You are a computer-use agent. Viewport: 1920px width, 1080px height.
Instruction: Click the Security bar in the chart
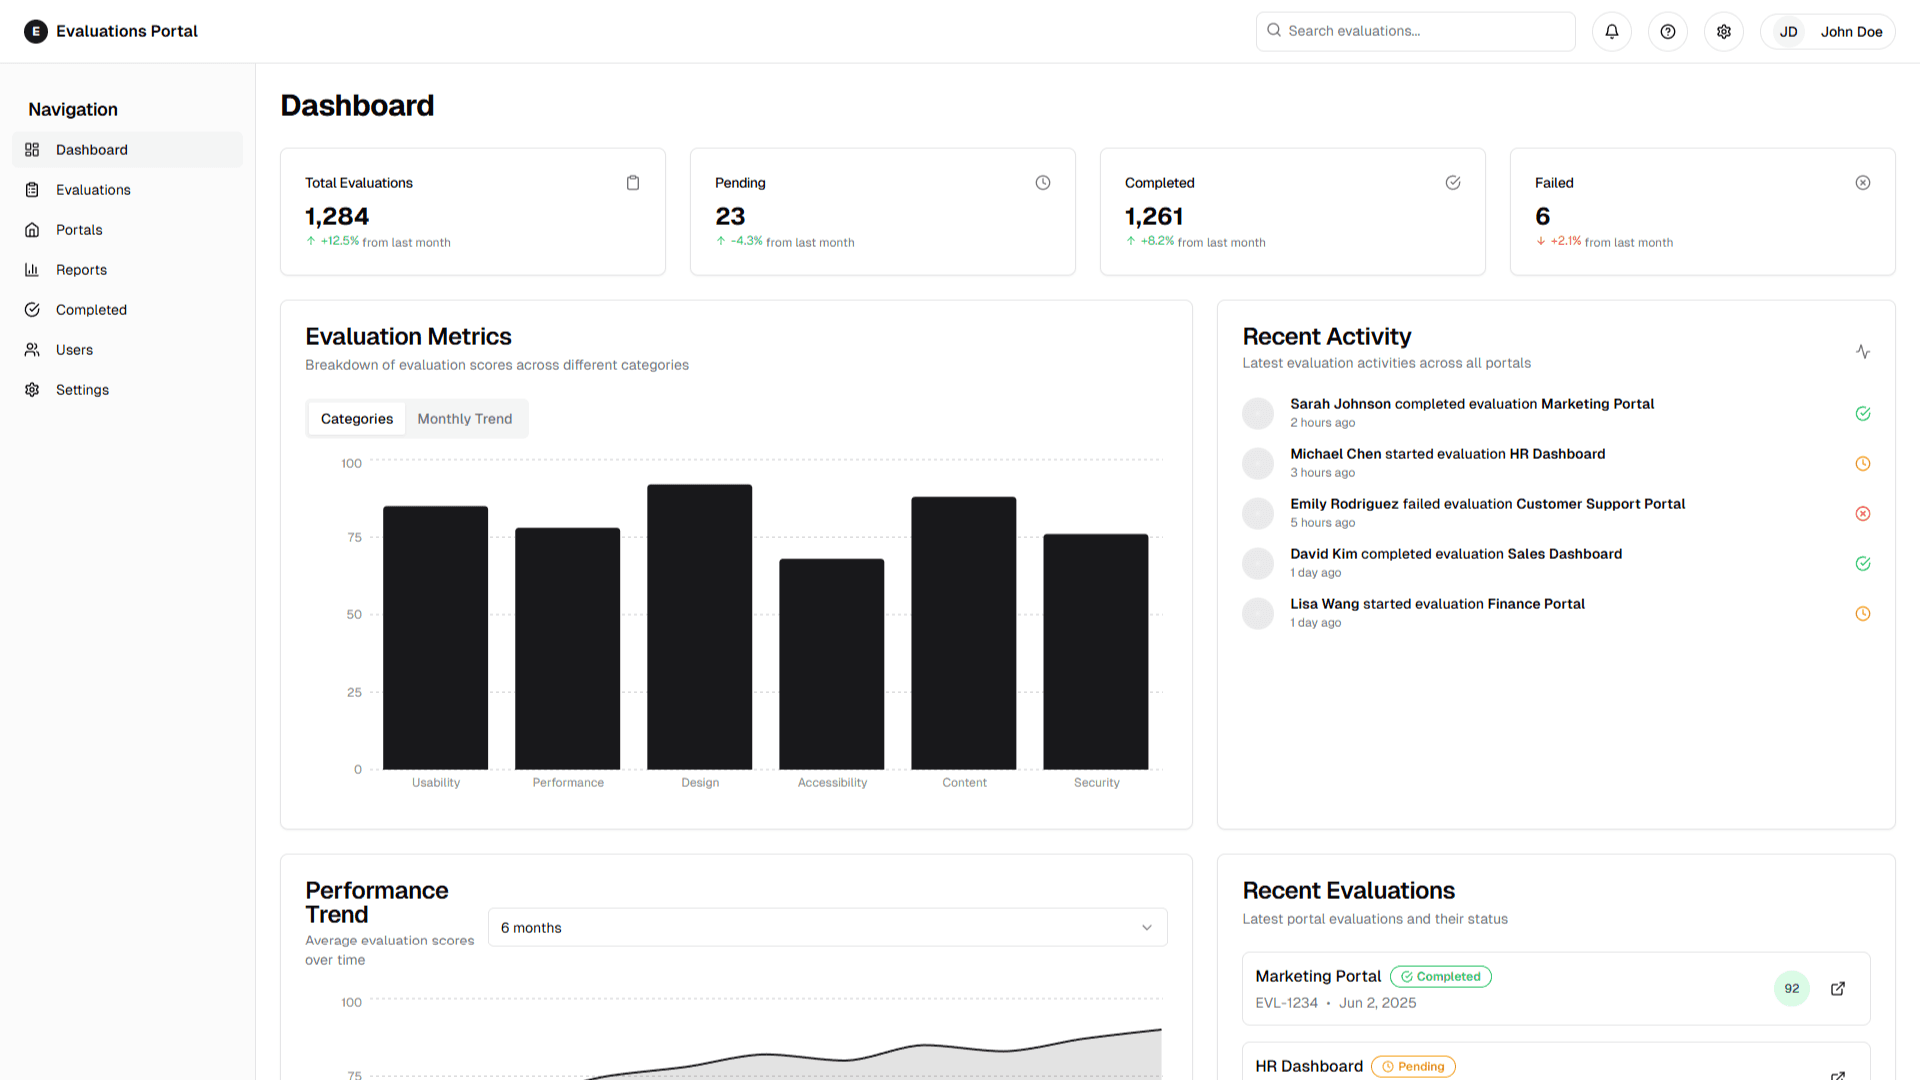coord(1096,652)
